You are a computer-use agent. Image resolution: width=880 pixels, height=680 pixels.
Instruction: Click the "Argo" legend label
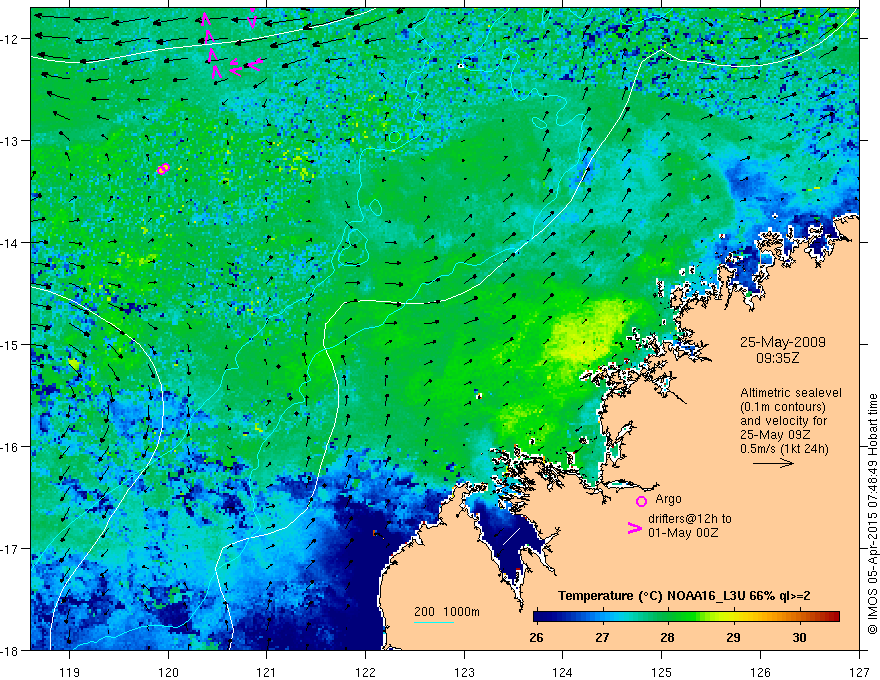pos(668,499)
